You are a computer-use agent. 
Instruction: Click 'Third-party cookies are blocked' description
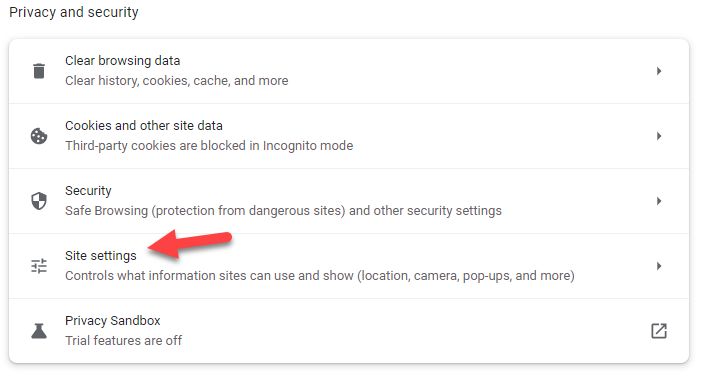(209, 146)
